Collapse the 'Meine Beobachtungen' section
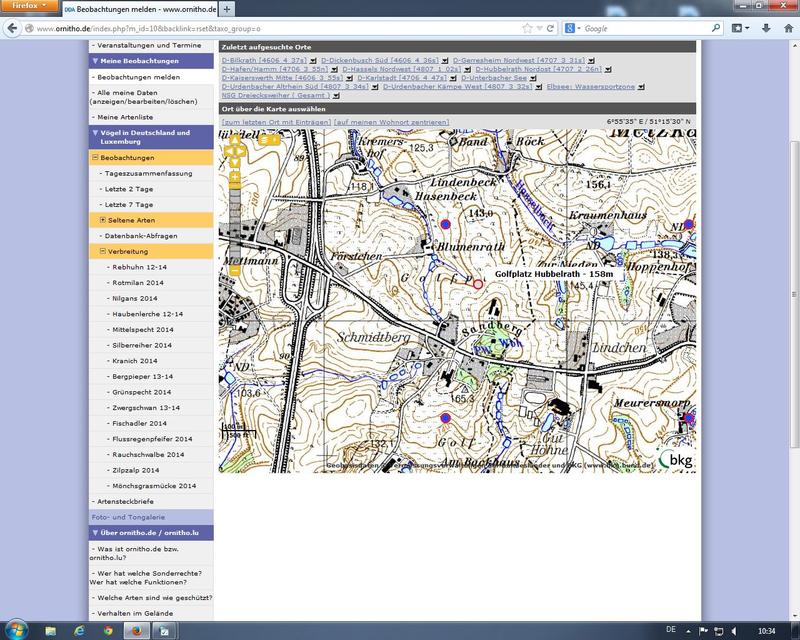The image size is (800, 640). coord(95,61)
